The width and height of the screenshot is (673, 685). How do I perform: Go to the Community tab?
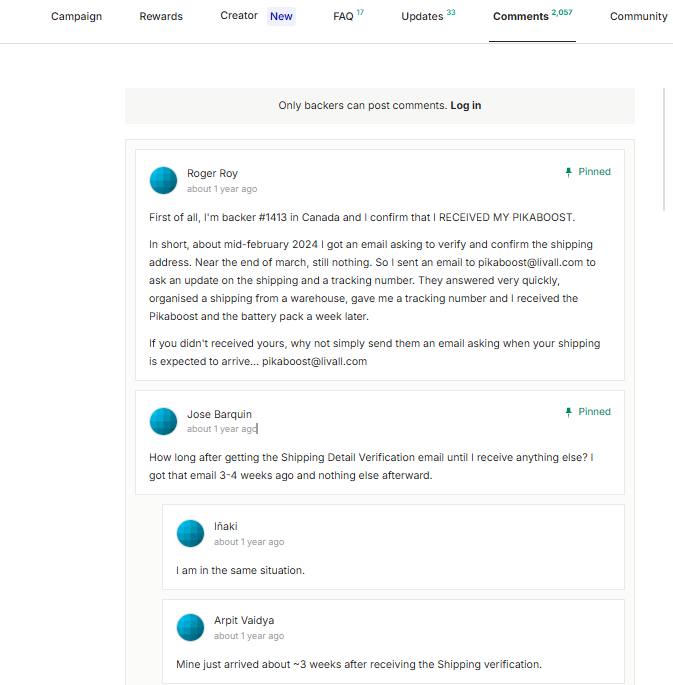point(638,16)
